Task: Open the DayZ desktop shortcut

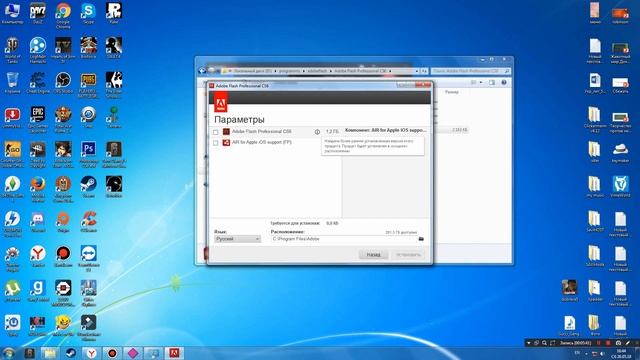Action: tap(38, 13)
